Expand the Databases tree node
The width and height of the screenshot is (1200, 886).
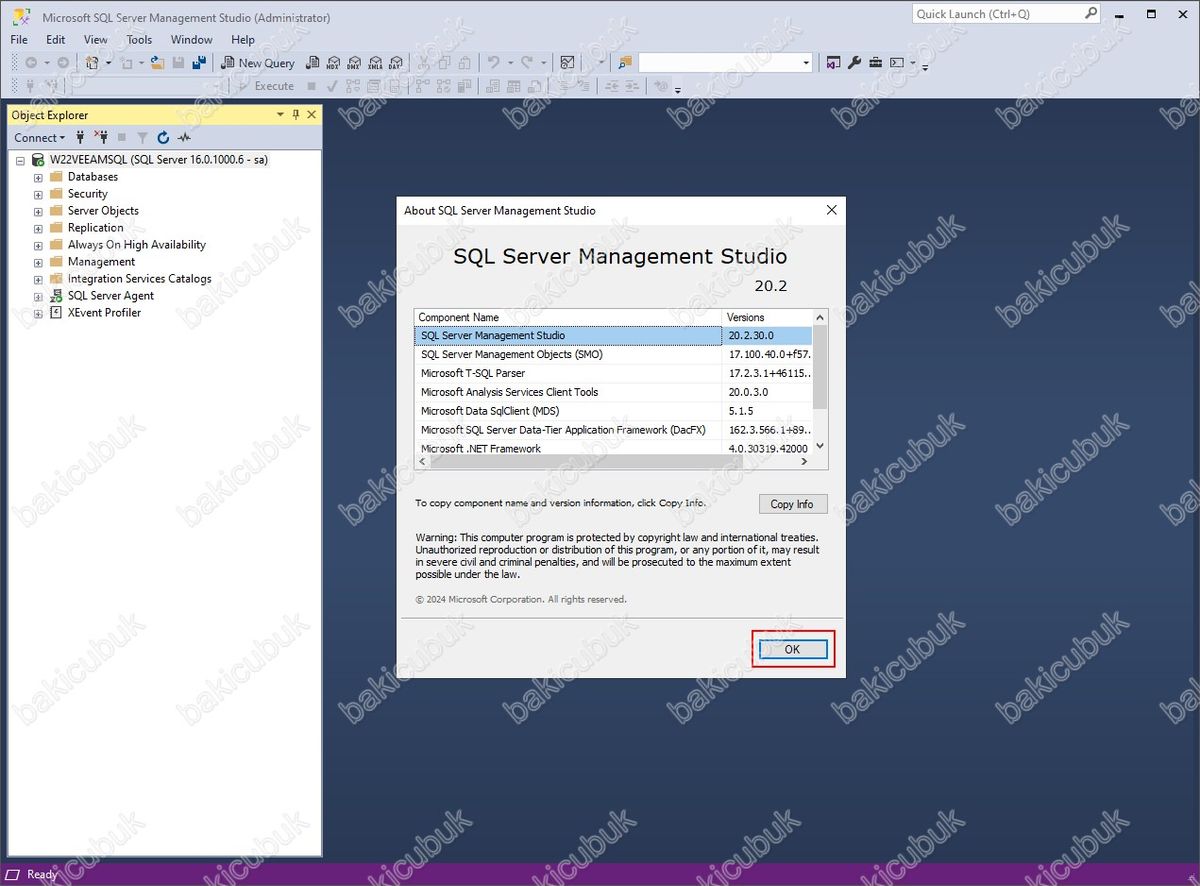[x=38, y=177]
